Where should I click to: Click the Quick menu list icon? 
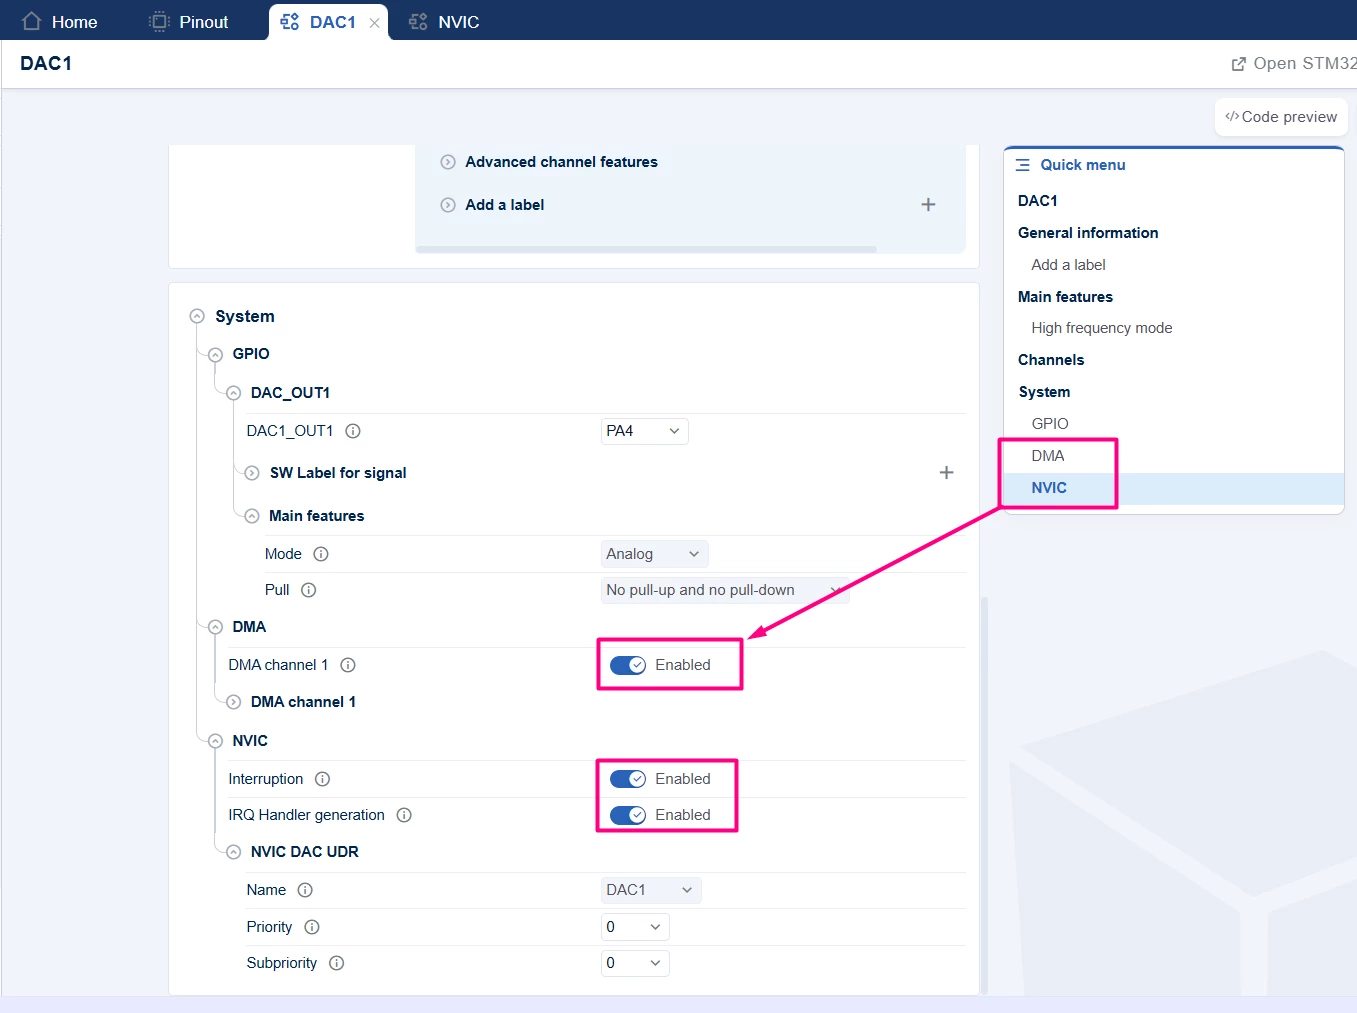tap(1022, 165)
